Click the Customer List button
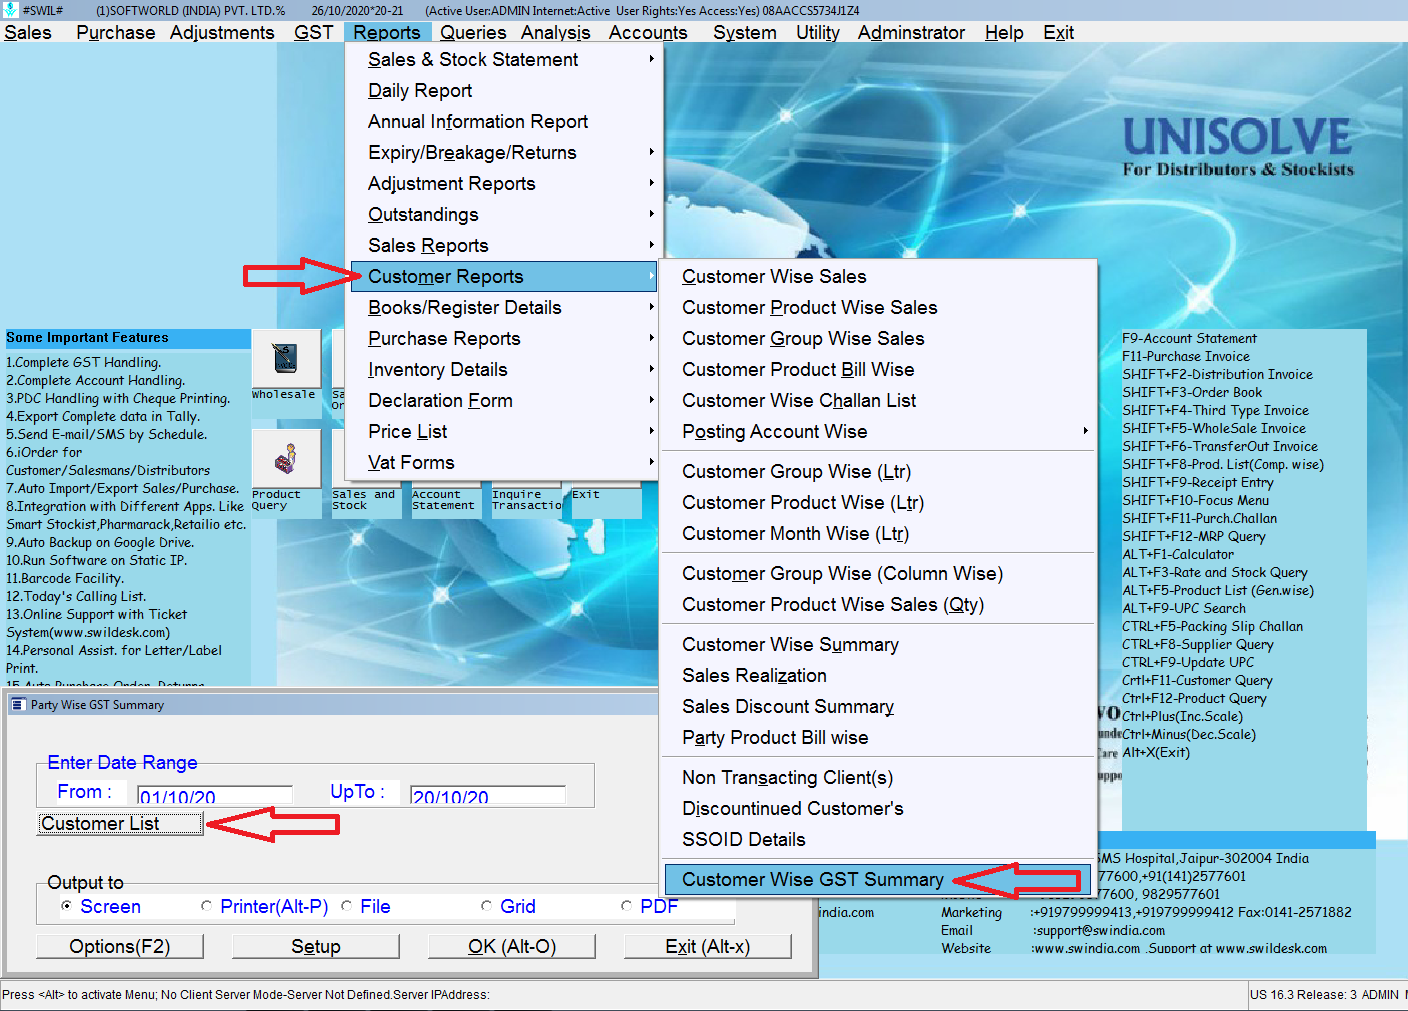Image resolution: width=1408 pixels, height=1011 pixels. coord(120,823)
